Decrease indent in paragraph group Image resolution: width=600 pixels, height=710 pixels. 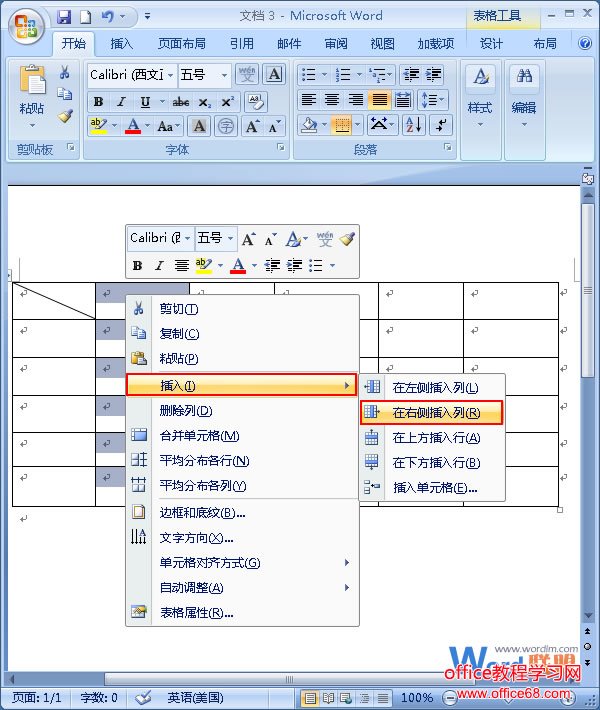(x=411, y=74)
